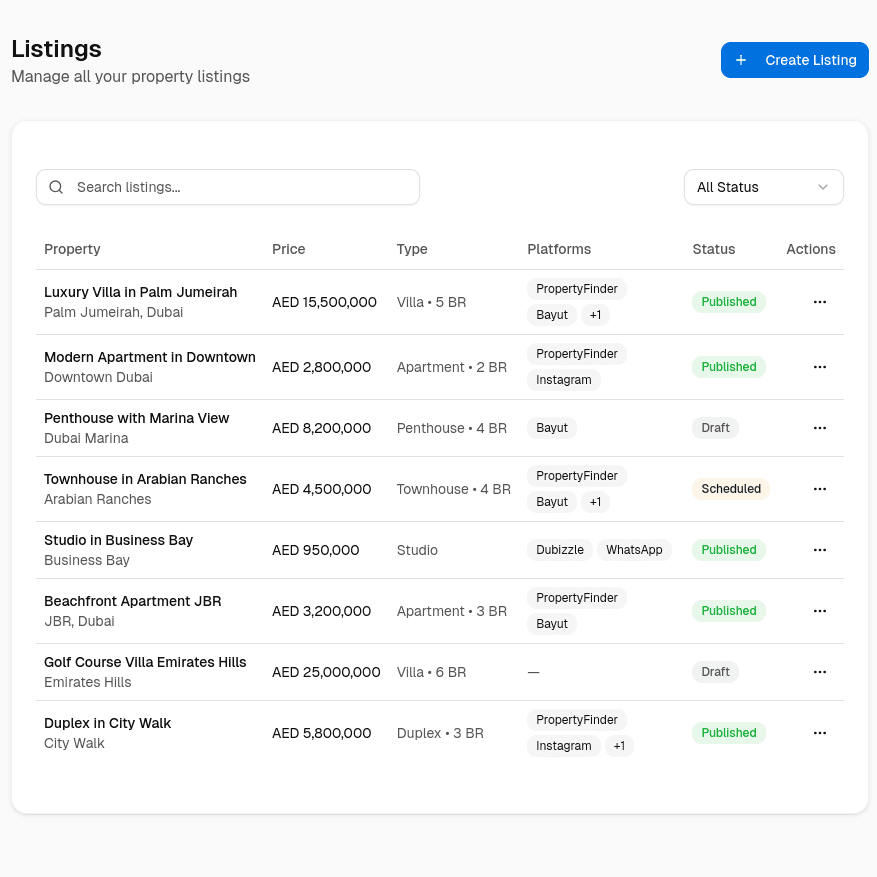877x877 pixels.
Task: Open actions menu for Beachfront Apartment JBR
Action: pyautogui.click(x=819, y=611)
